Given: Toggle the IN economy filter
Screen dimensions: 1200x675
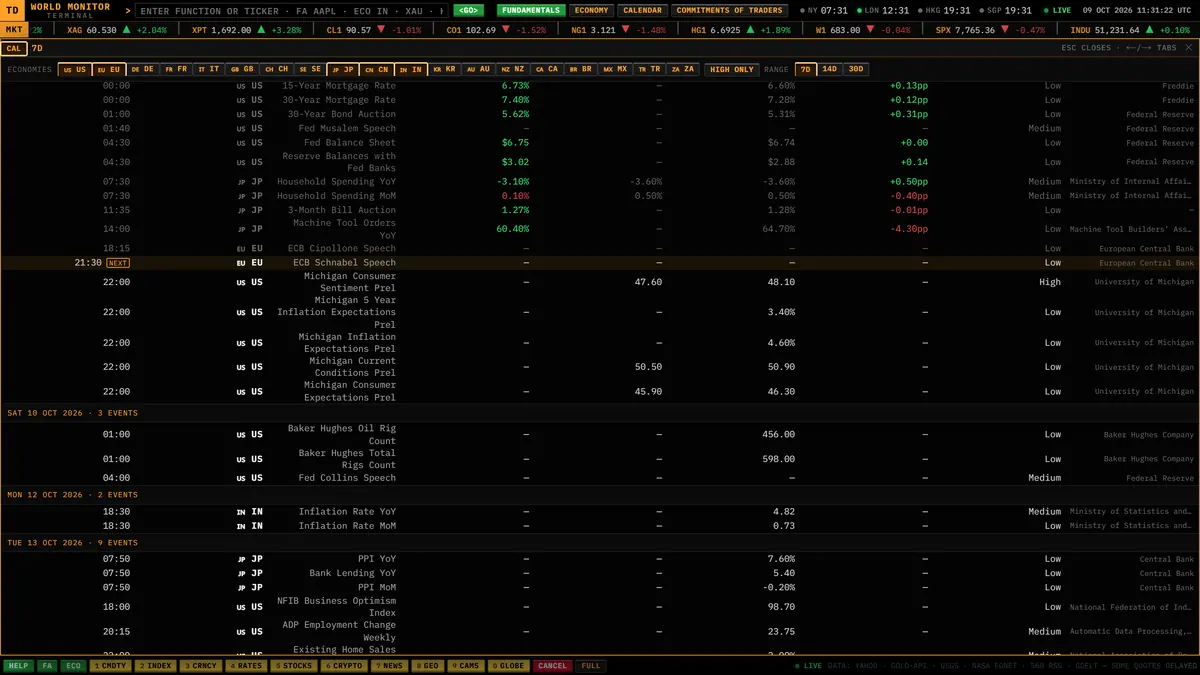Looking at the screenshot, I should tap(411, 70).
